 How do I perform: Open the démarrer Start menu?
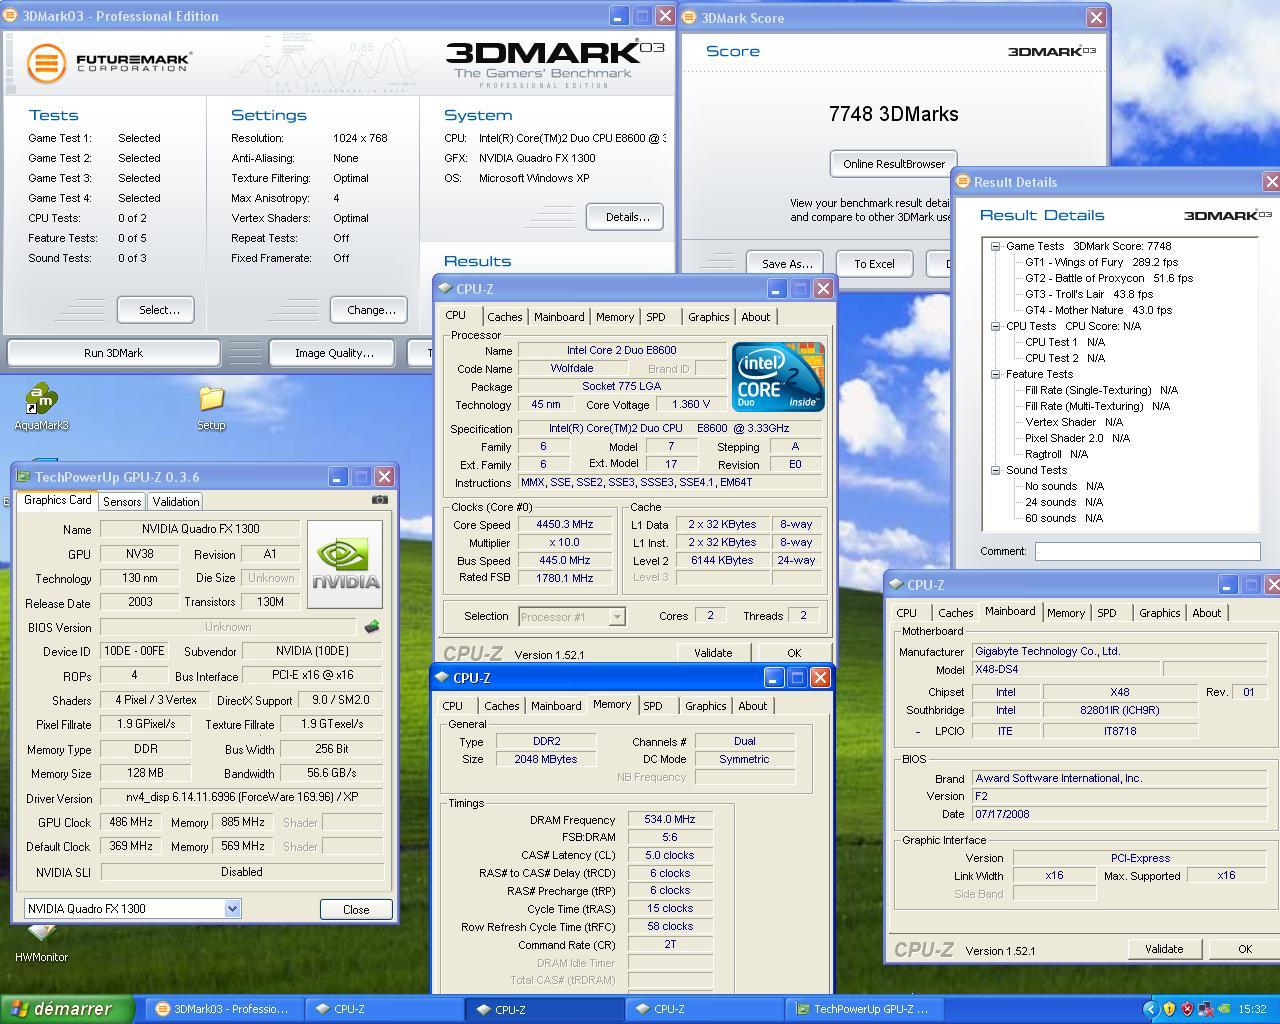pyautogui.click(x=66, y=1009)
